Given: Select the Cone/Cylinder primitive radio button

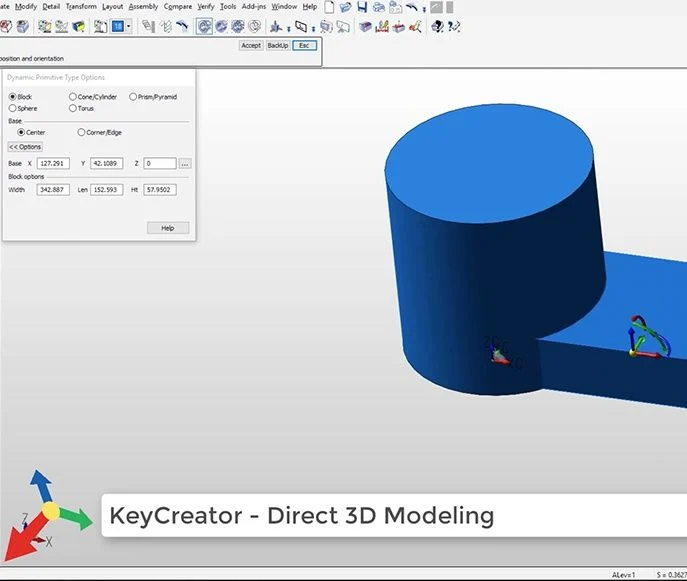Looking at the screenshot, I should click(x=73, y=97).
